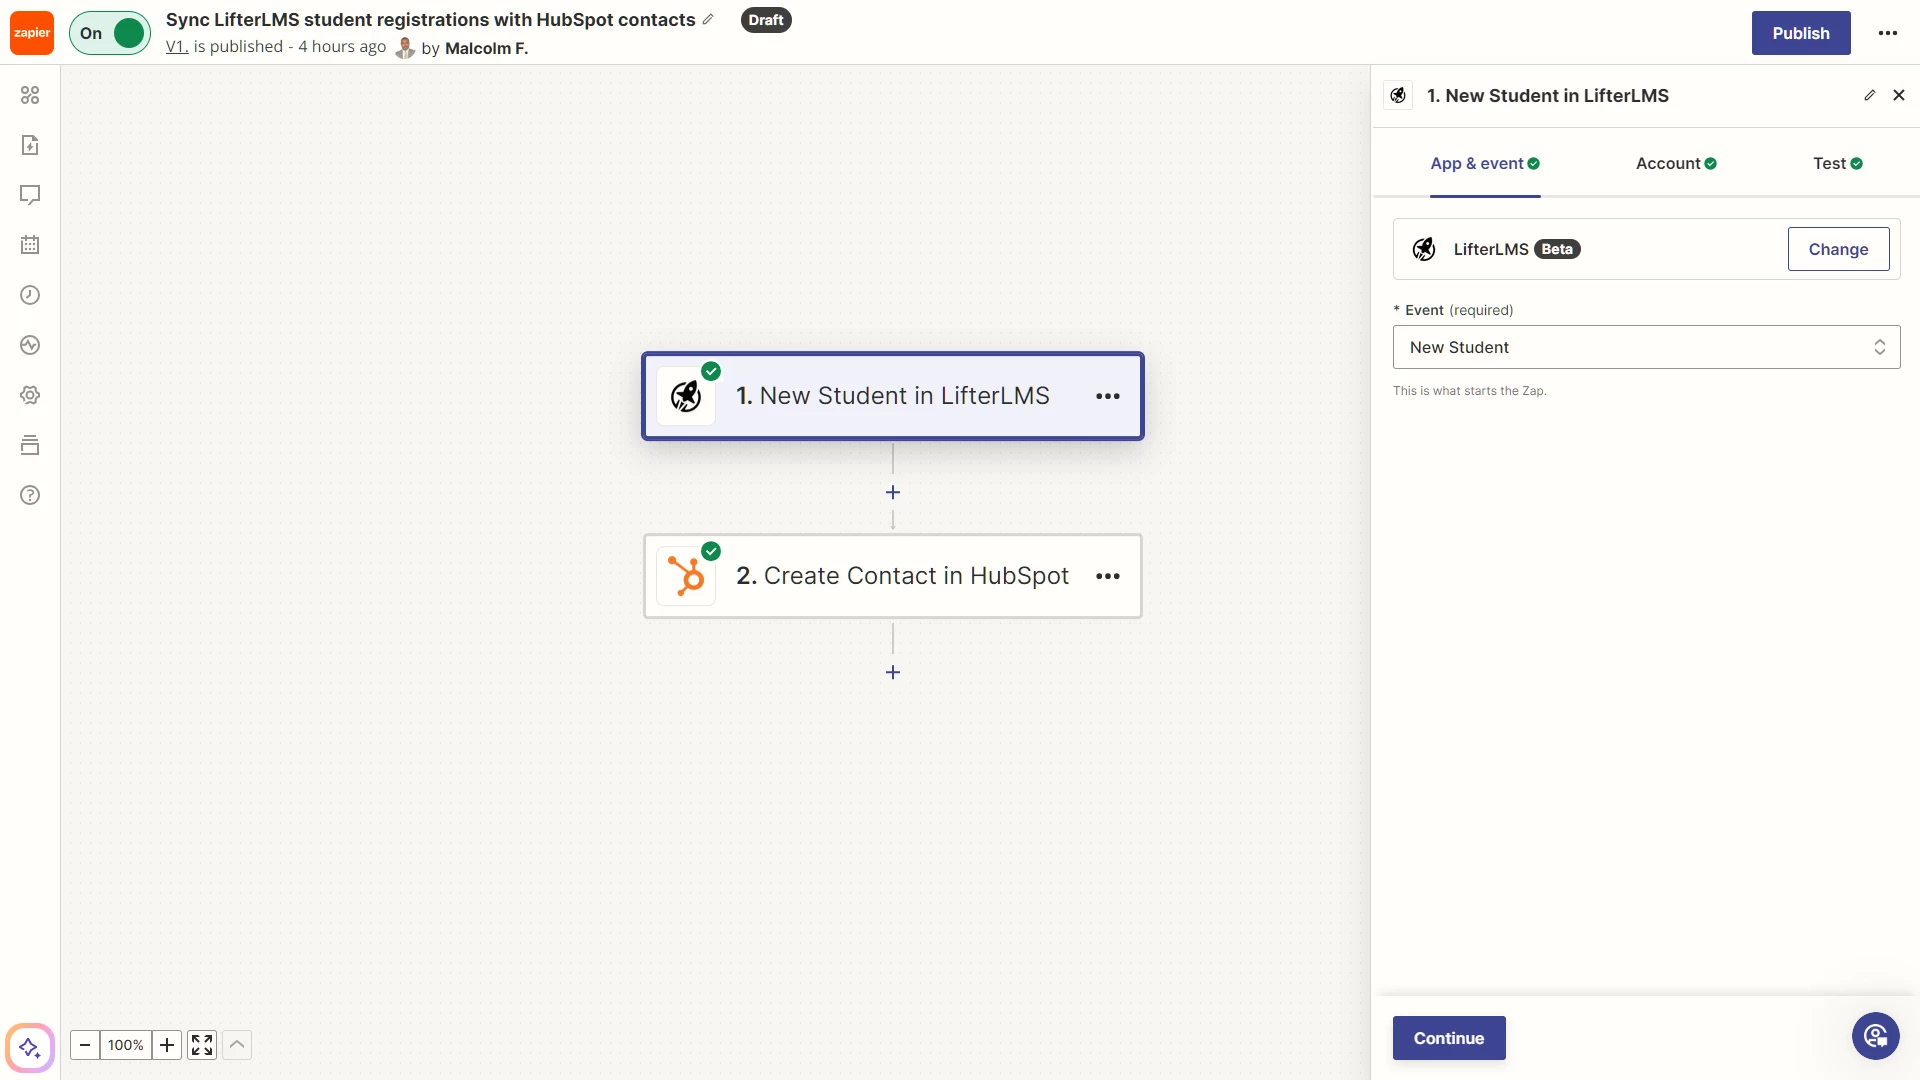Image resolution: width=1920 pixels, height=1080 pixels.
Task: Open the Zap history clock icon
Action: click(x=30, y=295)
